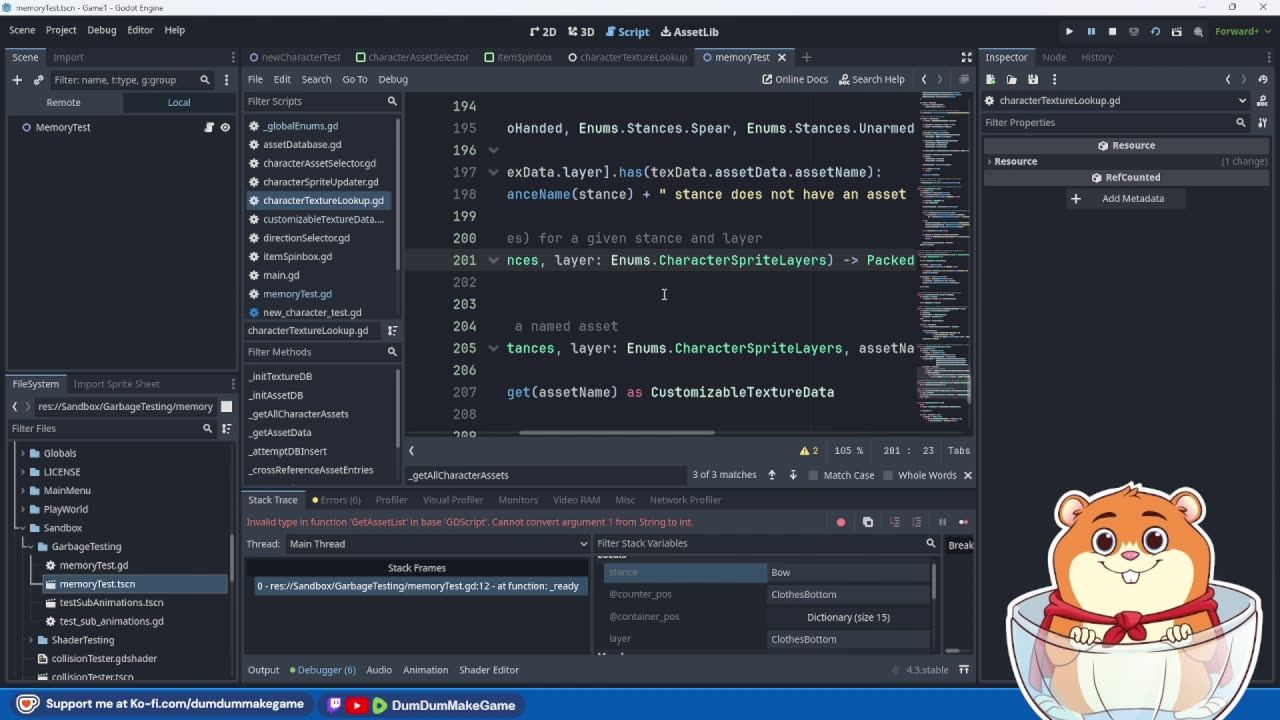The image size is (1280, 720).
Task: Open the Project menu
Action: (61, 30)
